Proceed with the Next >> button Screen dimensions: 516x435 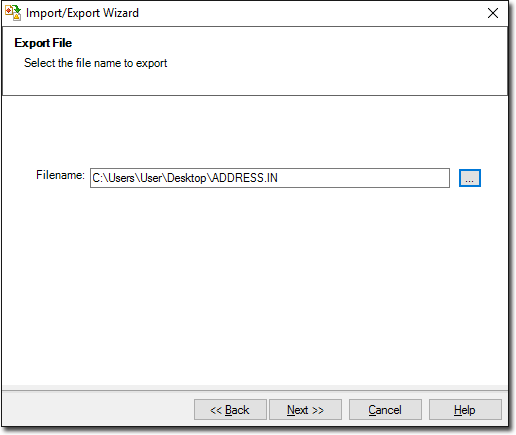tap(305, 410)
